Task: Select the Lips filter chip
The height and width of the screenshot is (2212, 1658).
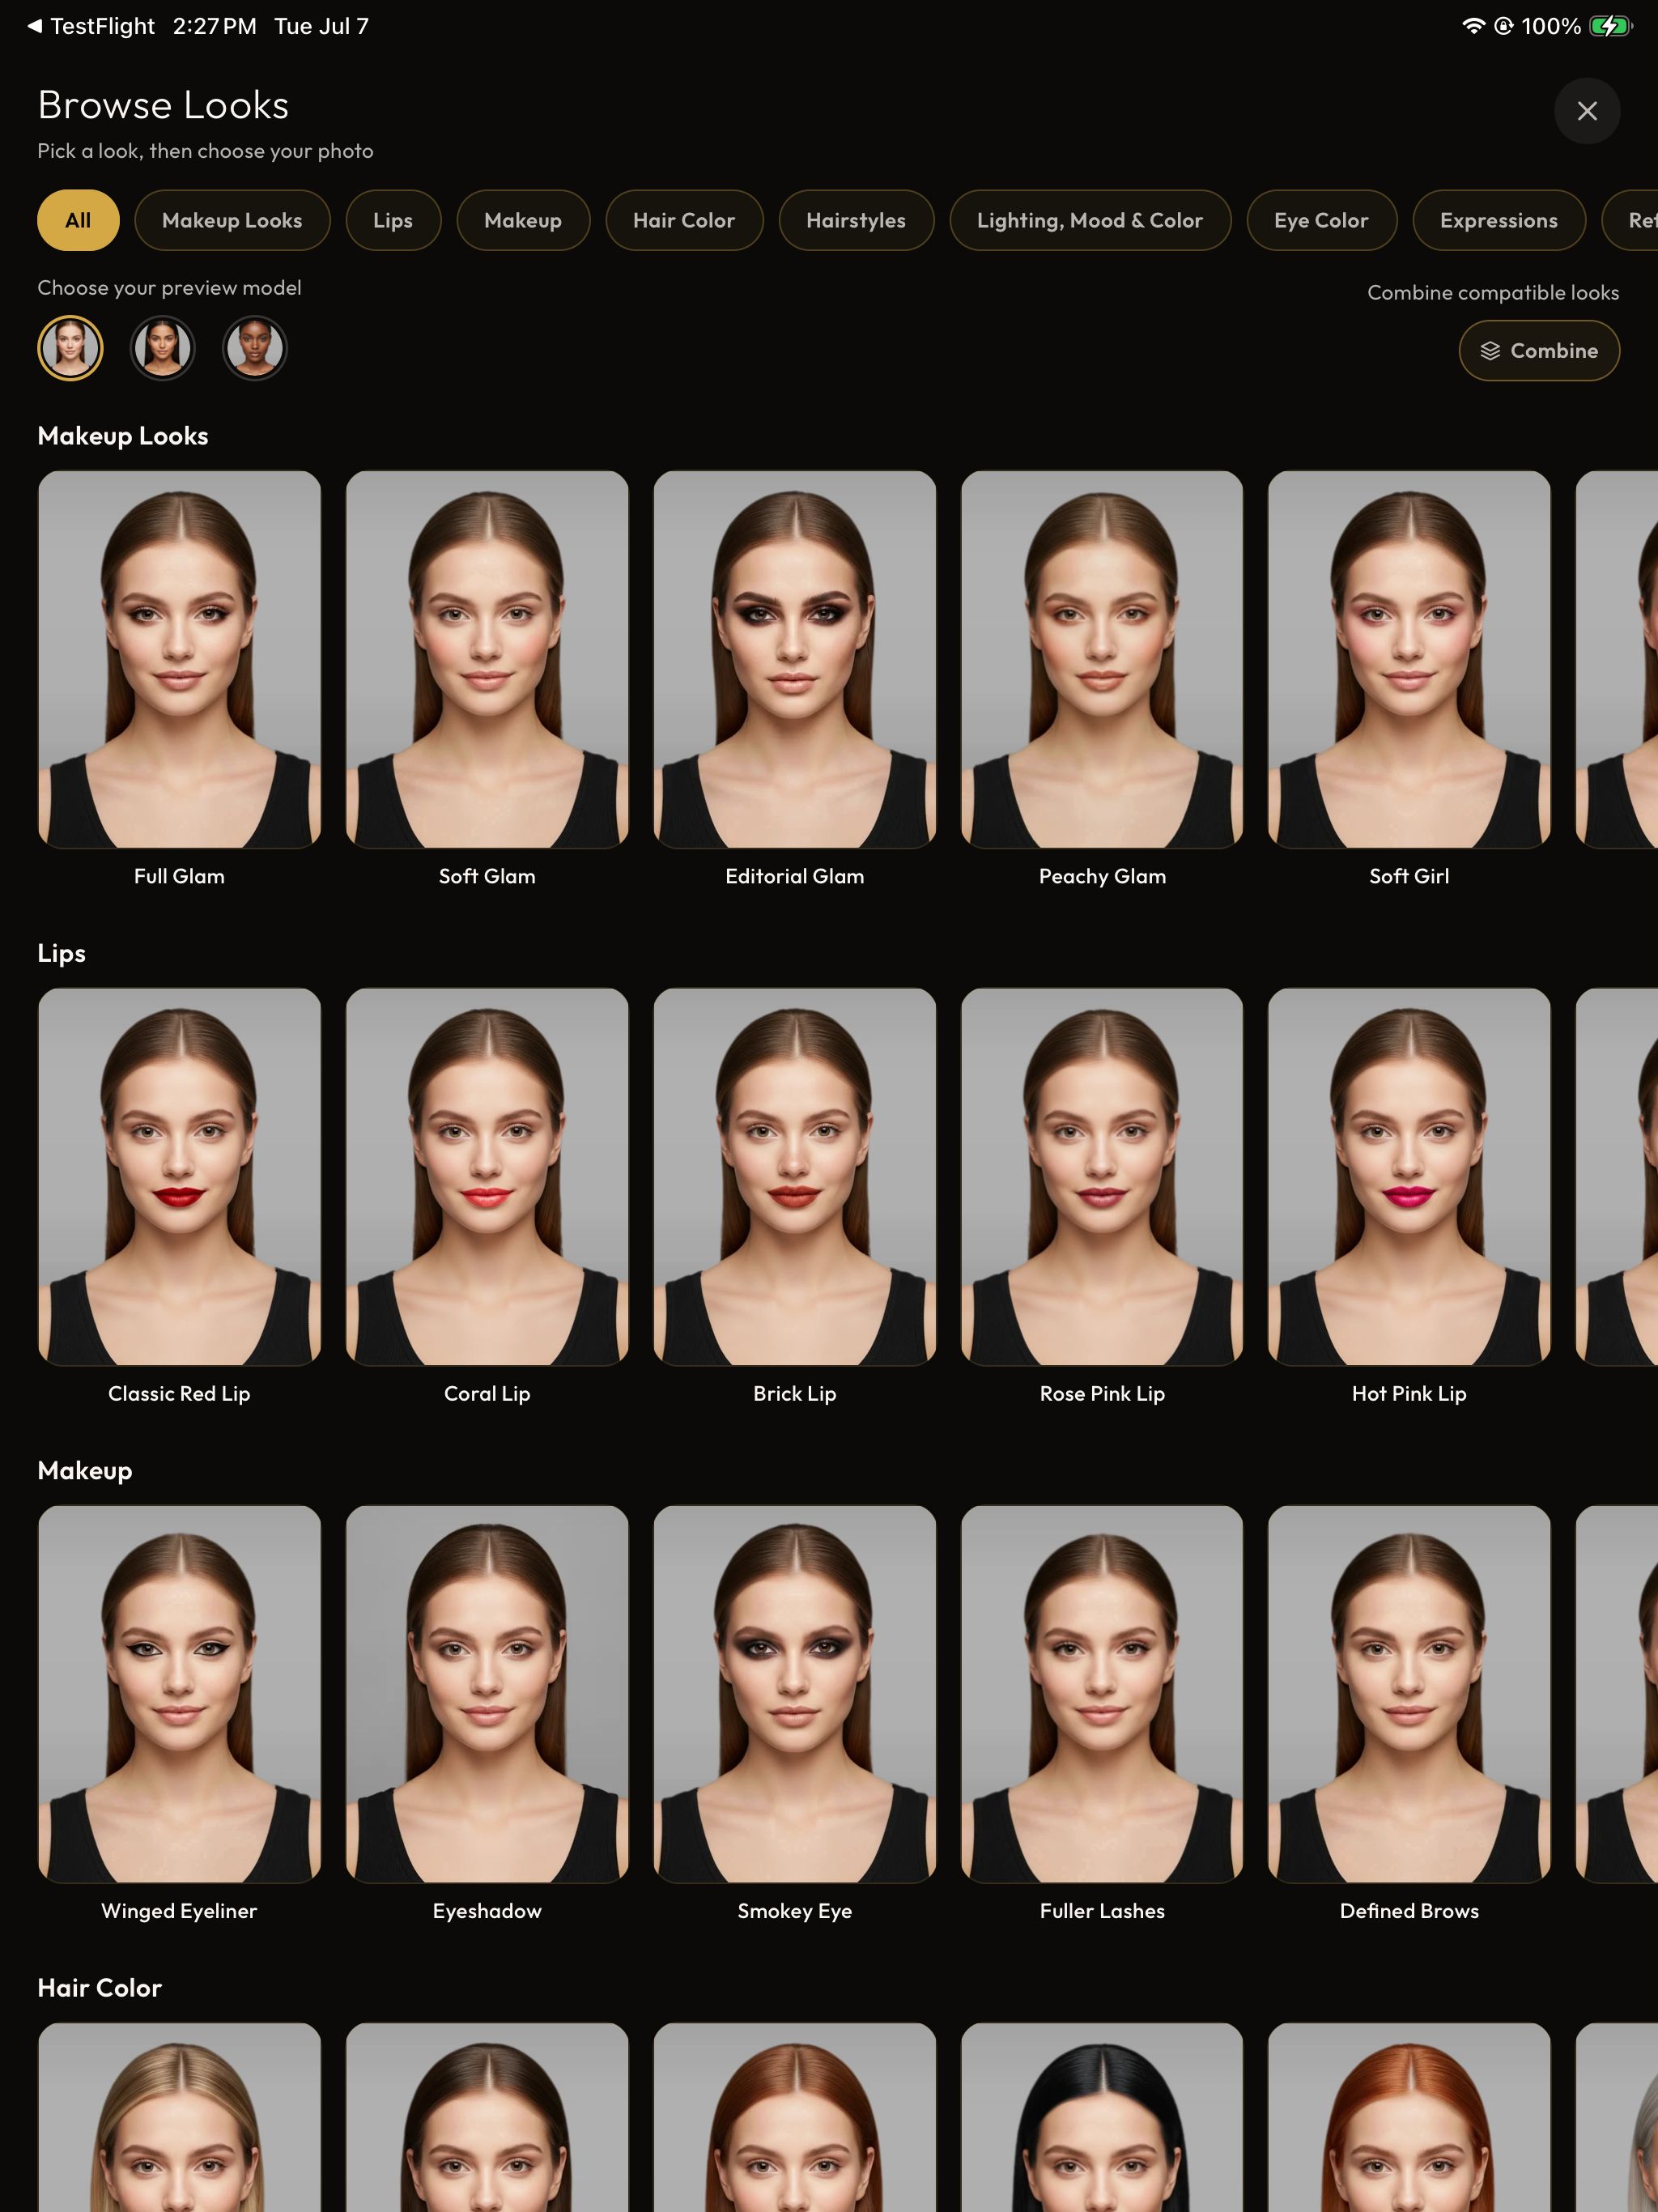Action: 393,220
